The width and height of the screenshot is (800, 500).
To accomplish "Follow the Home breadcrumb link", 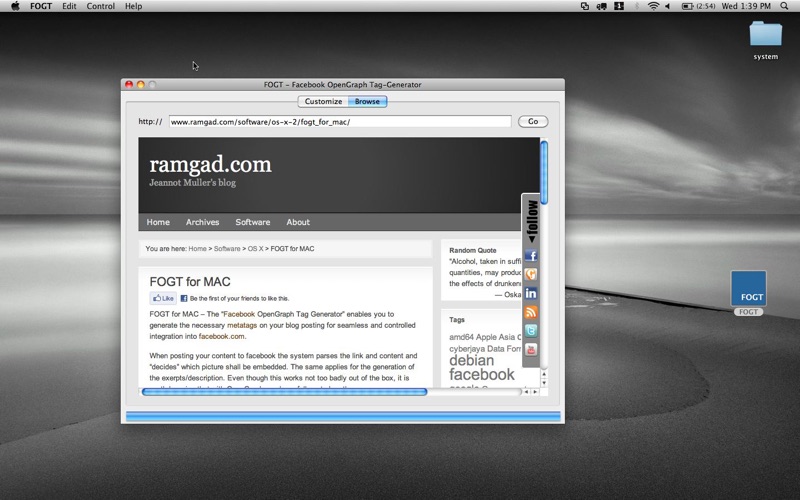I will (197, 248).
